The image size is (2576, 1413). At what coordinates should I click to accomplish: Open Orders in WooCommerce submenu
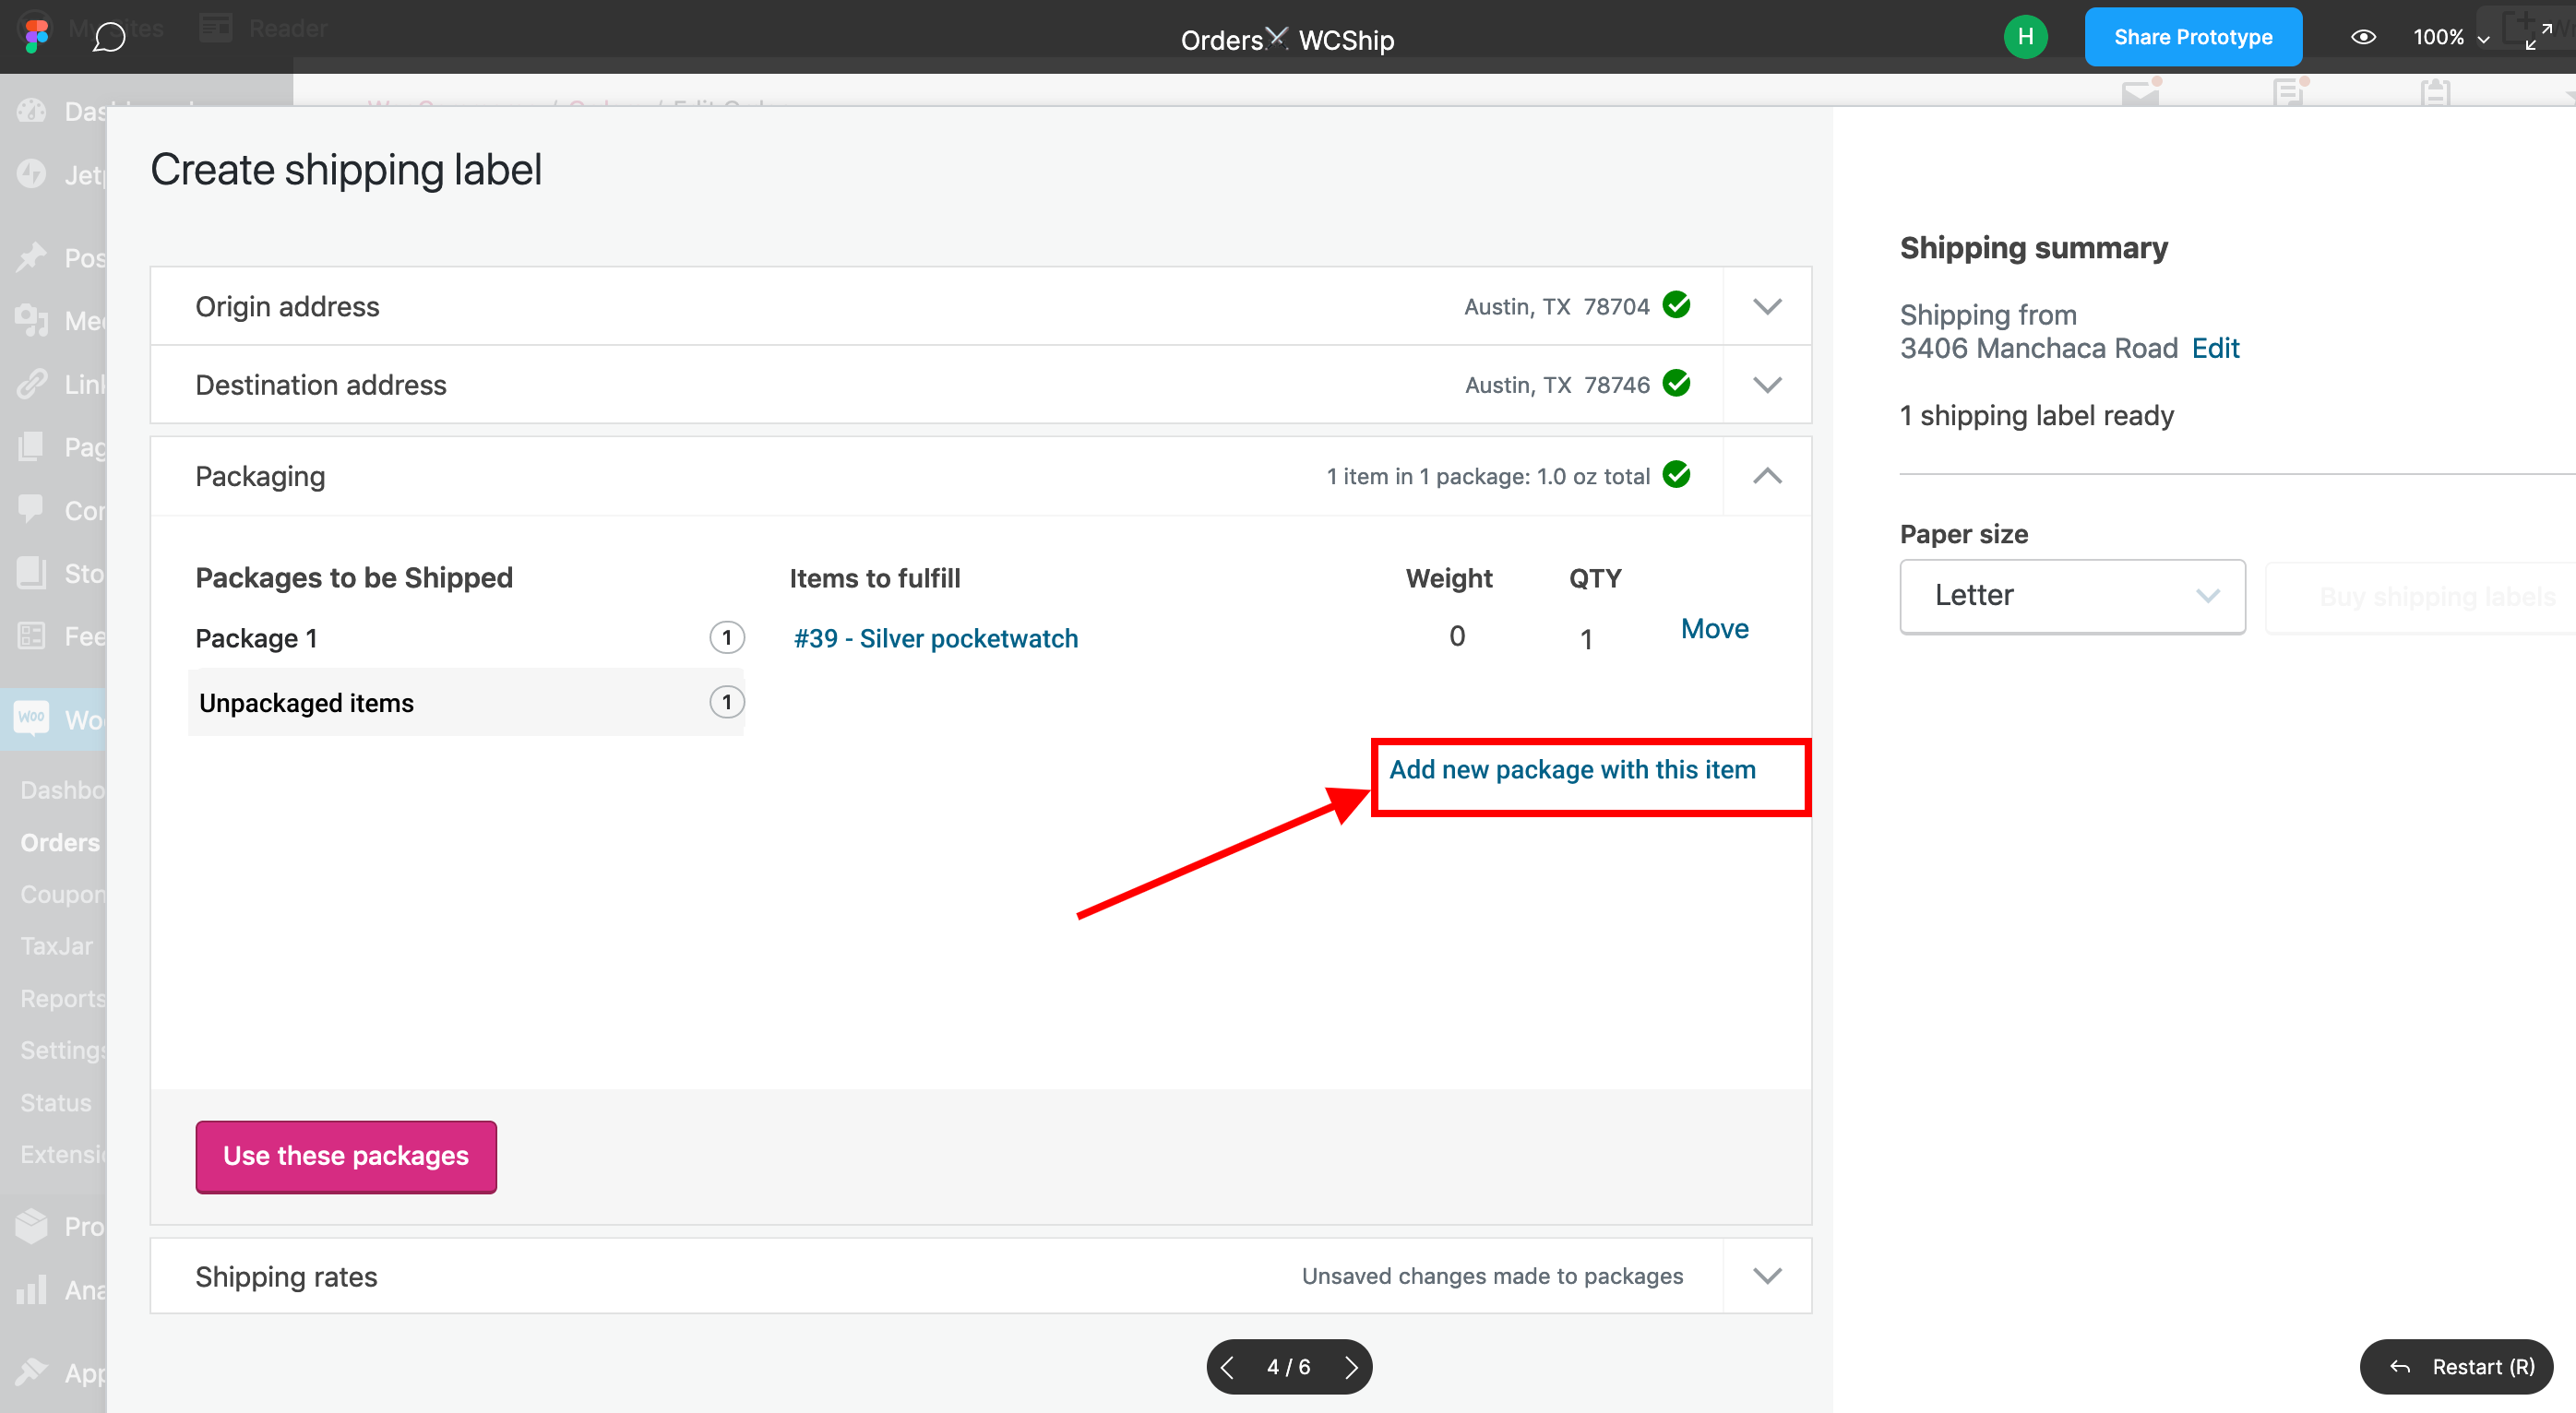point(60,842)
